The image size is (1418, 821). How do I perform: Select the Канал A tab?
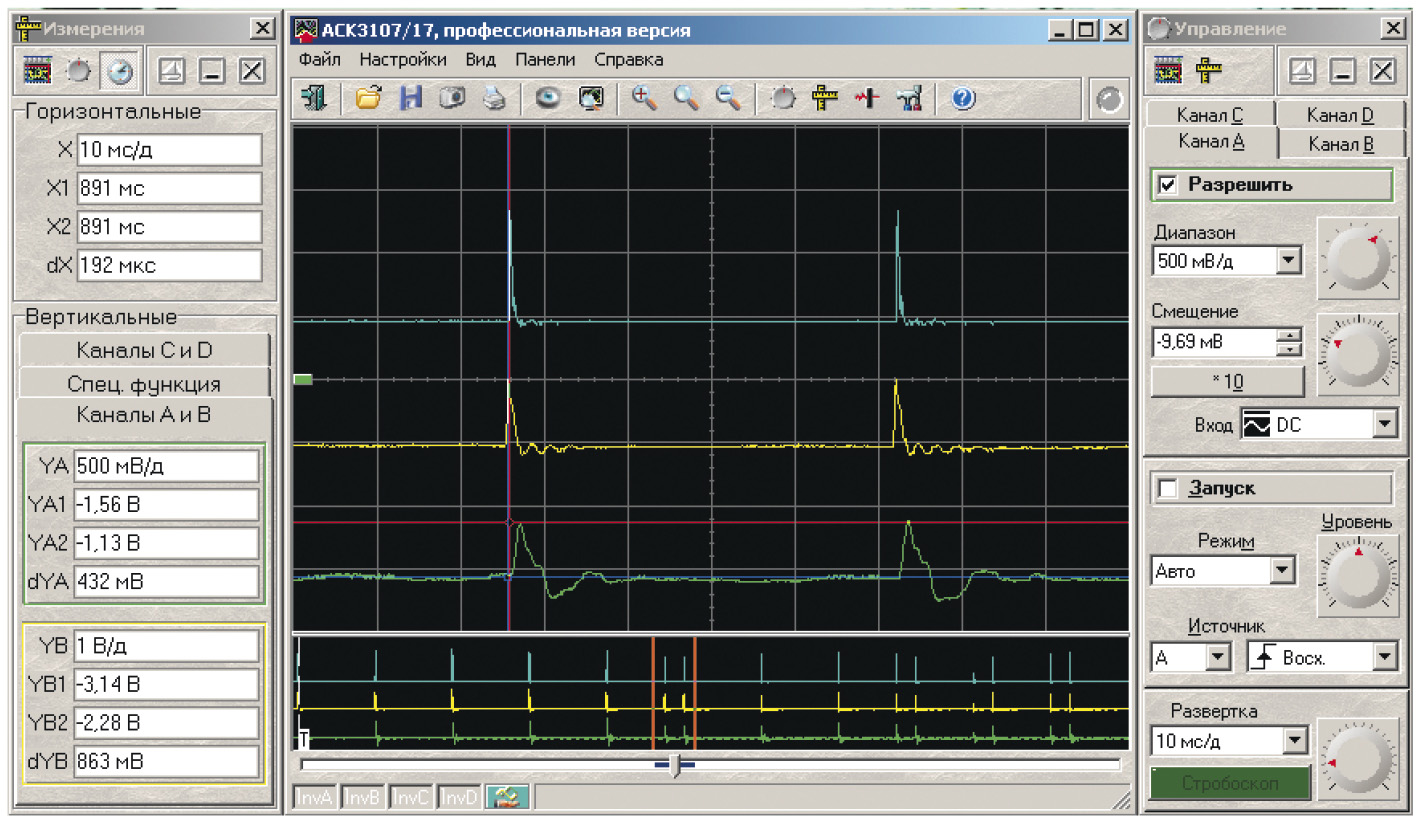coord(1212,142)
